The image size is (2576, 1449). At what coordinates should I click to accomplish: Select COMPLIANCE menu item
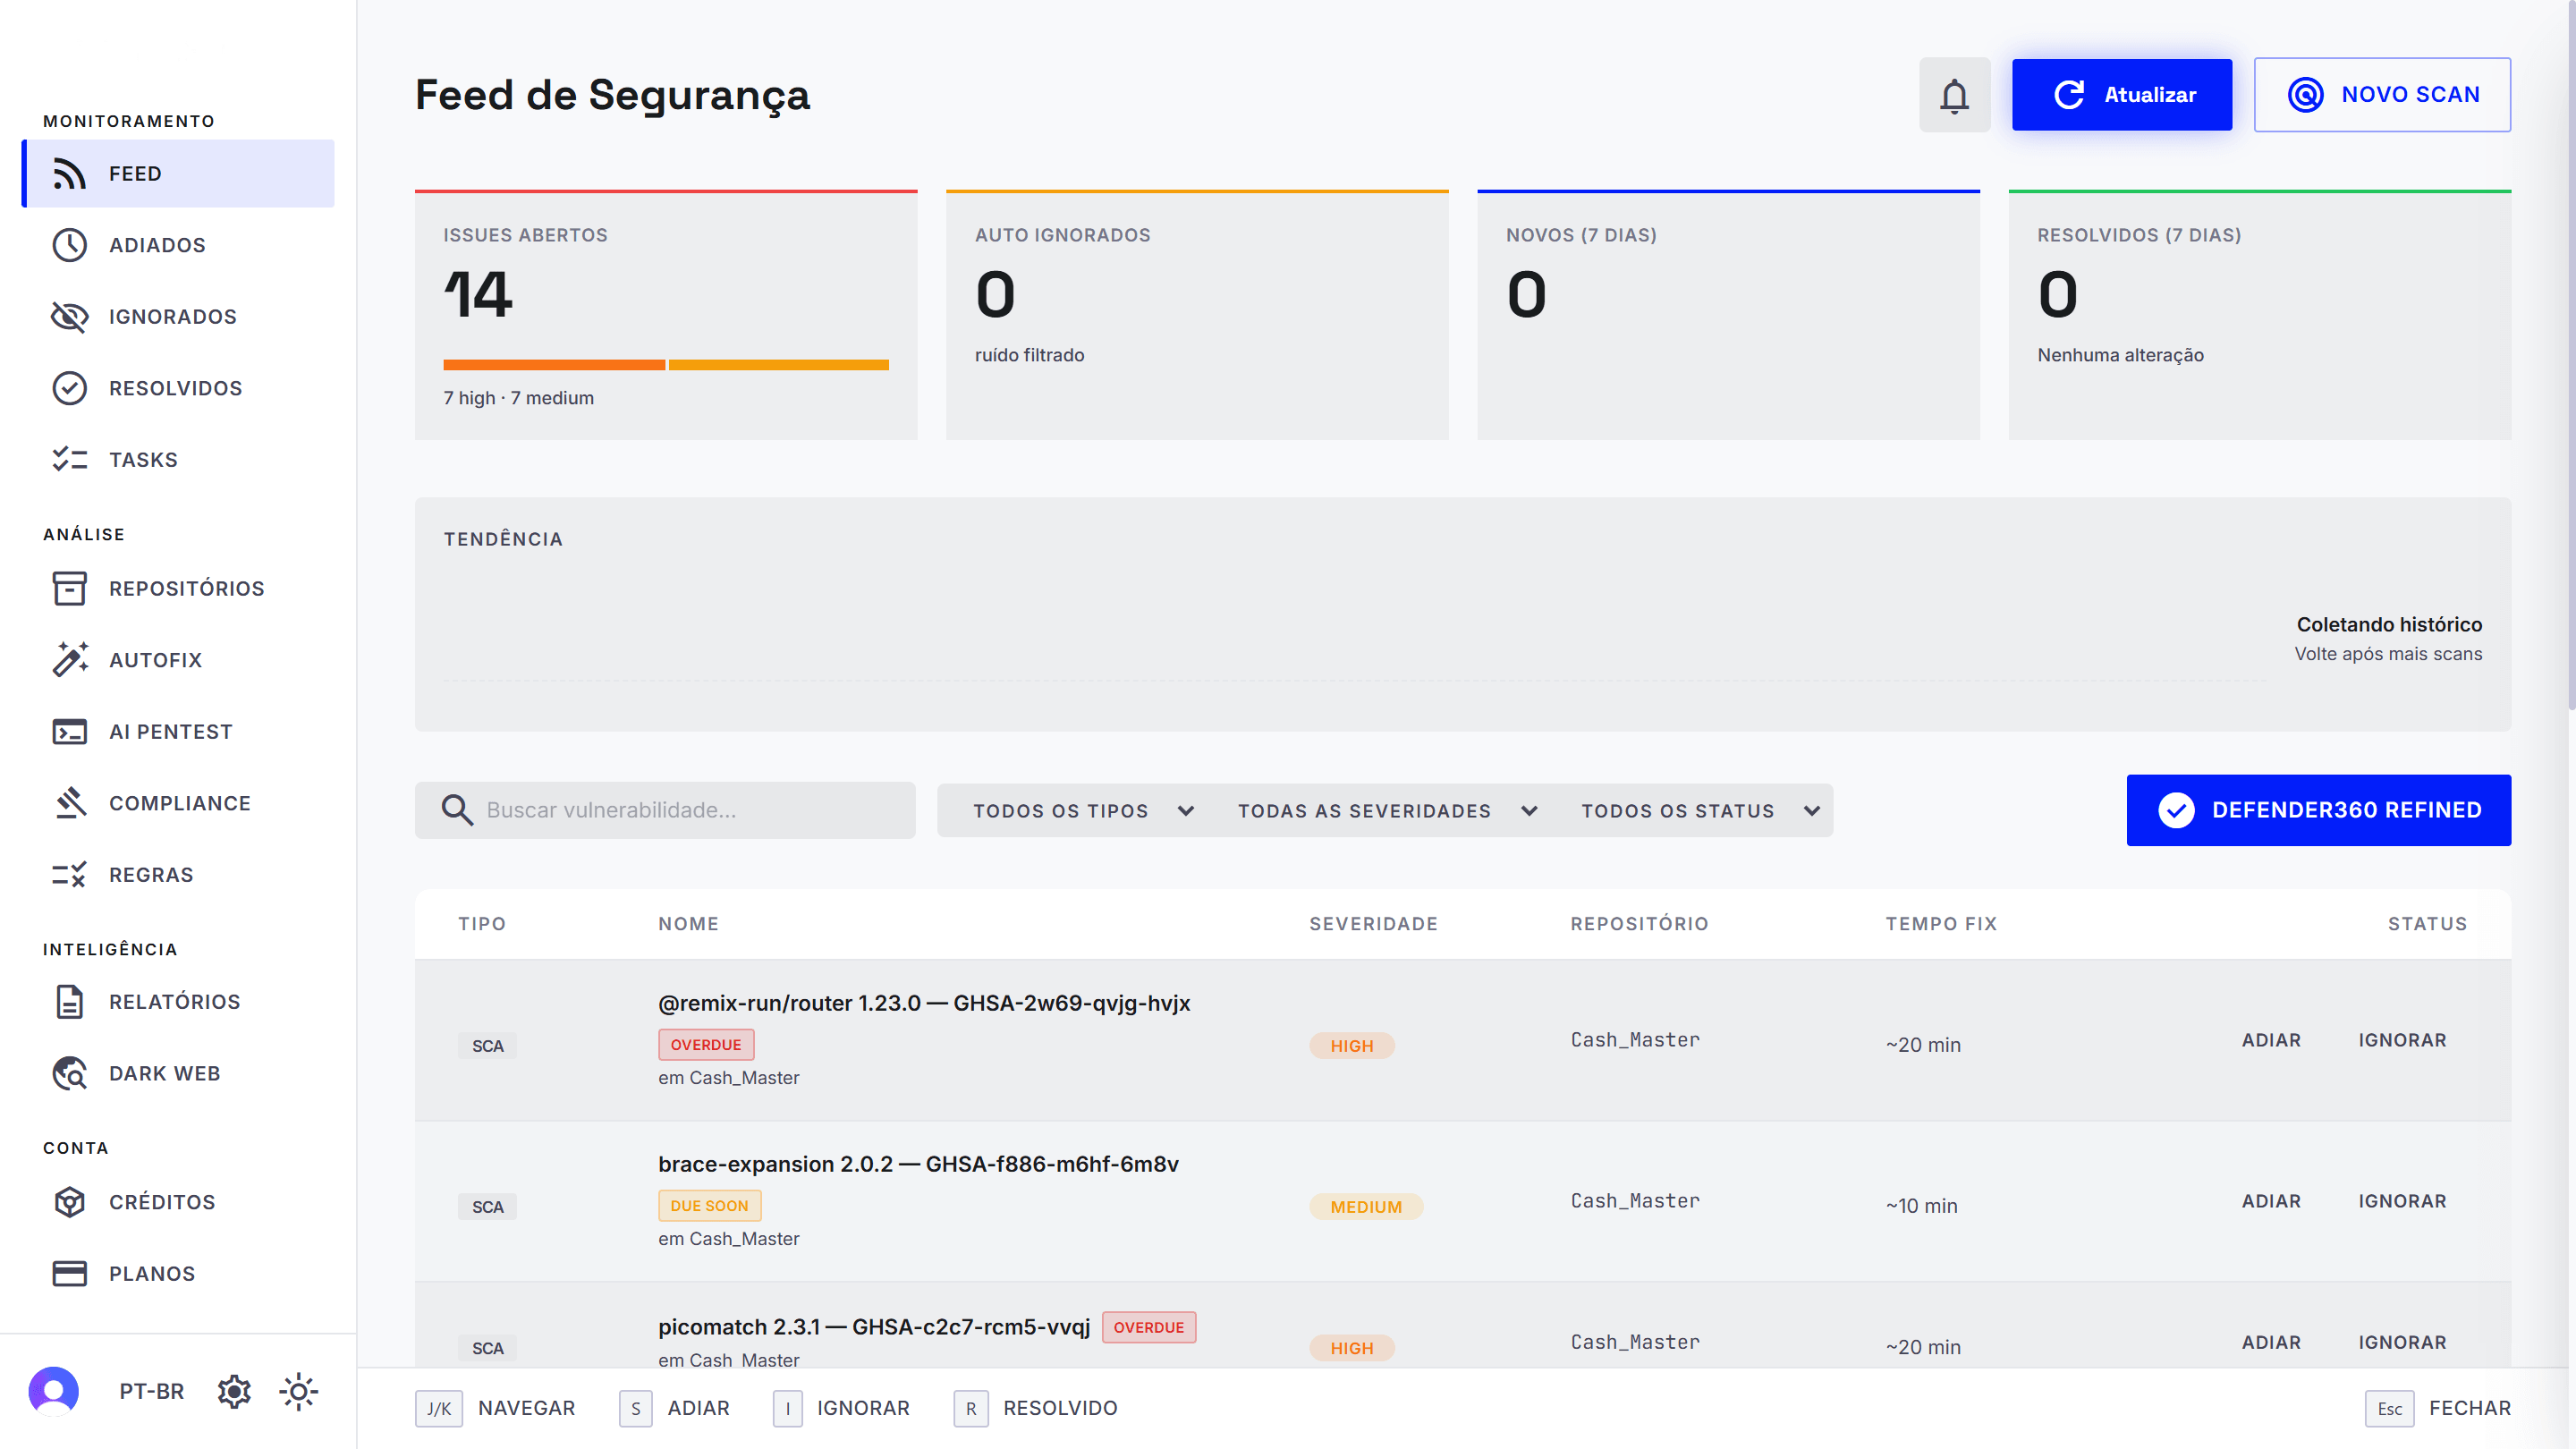coord(178,803)
